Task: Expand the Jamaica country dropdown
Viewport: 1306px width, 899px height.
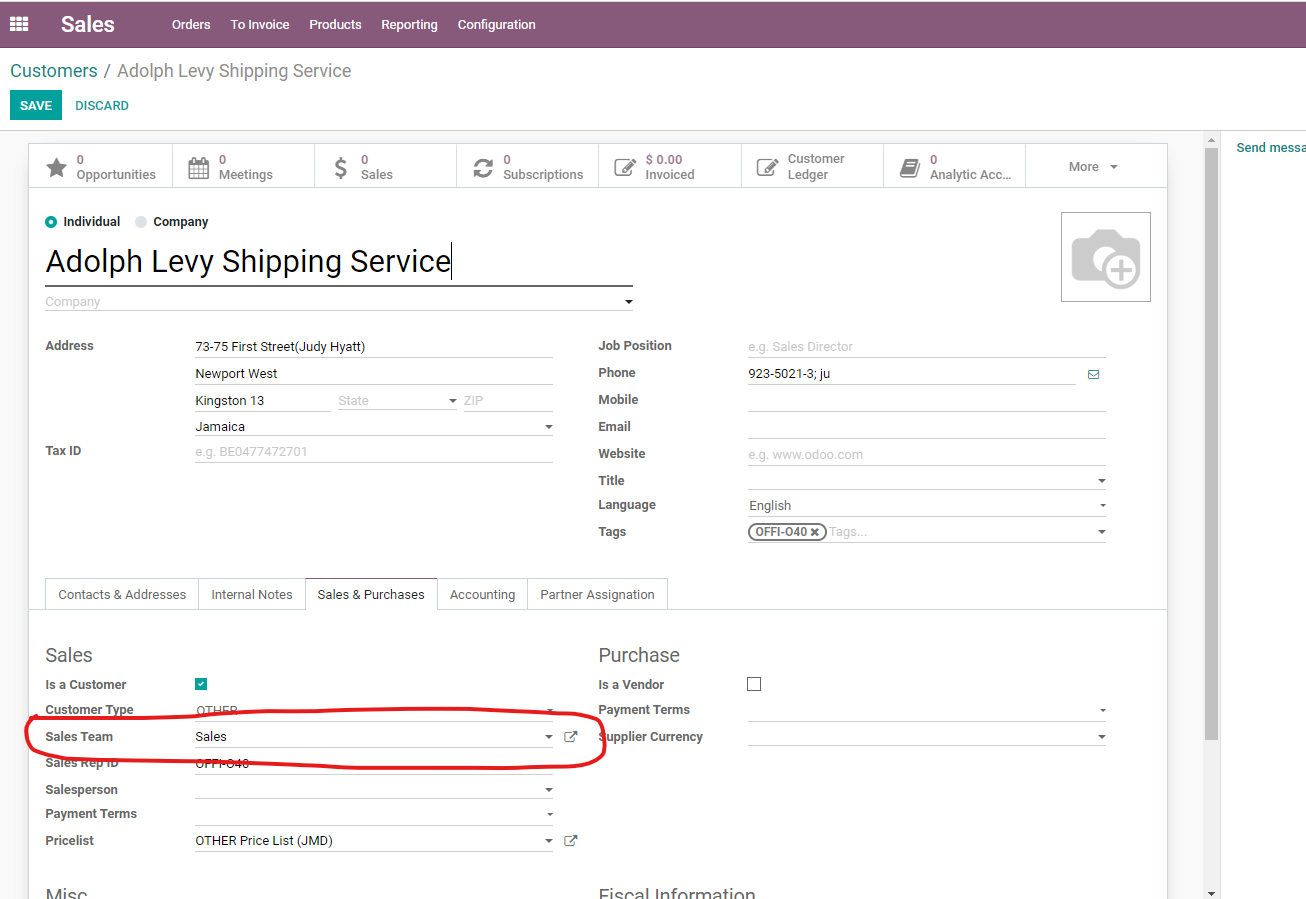Action: click(547, 427)
